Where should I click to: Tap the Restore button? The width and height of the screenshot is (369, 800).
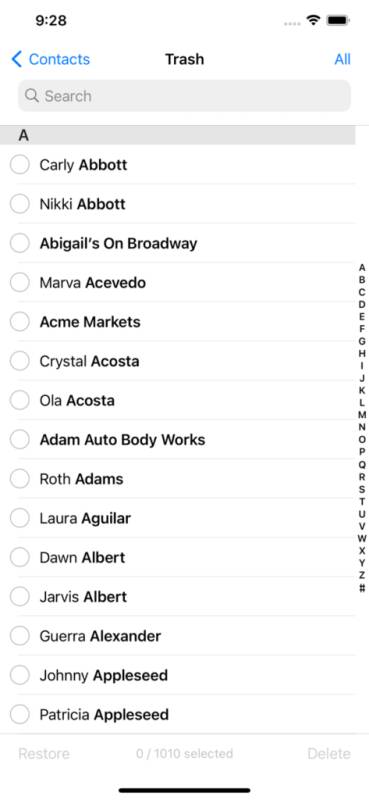(44, 754)
